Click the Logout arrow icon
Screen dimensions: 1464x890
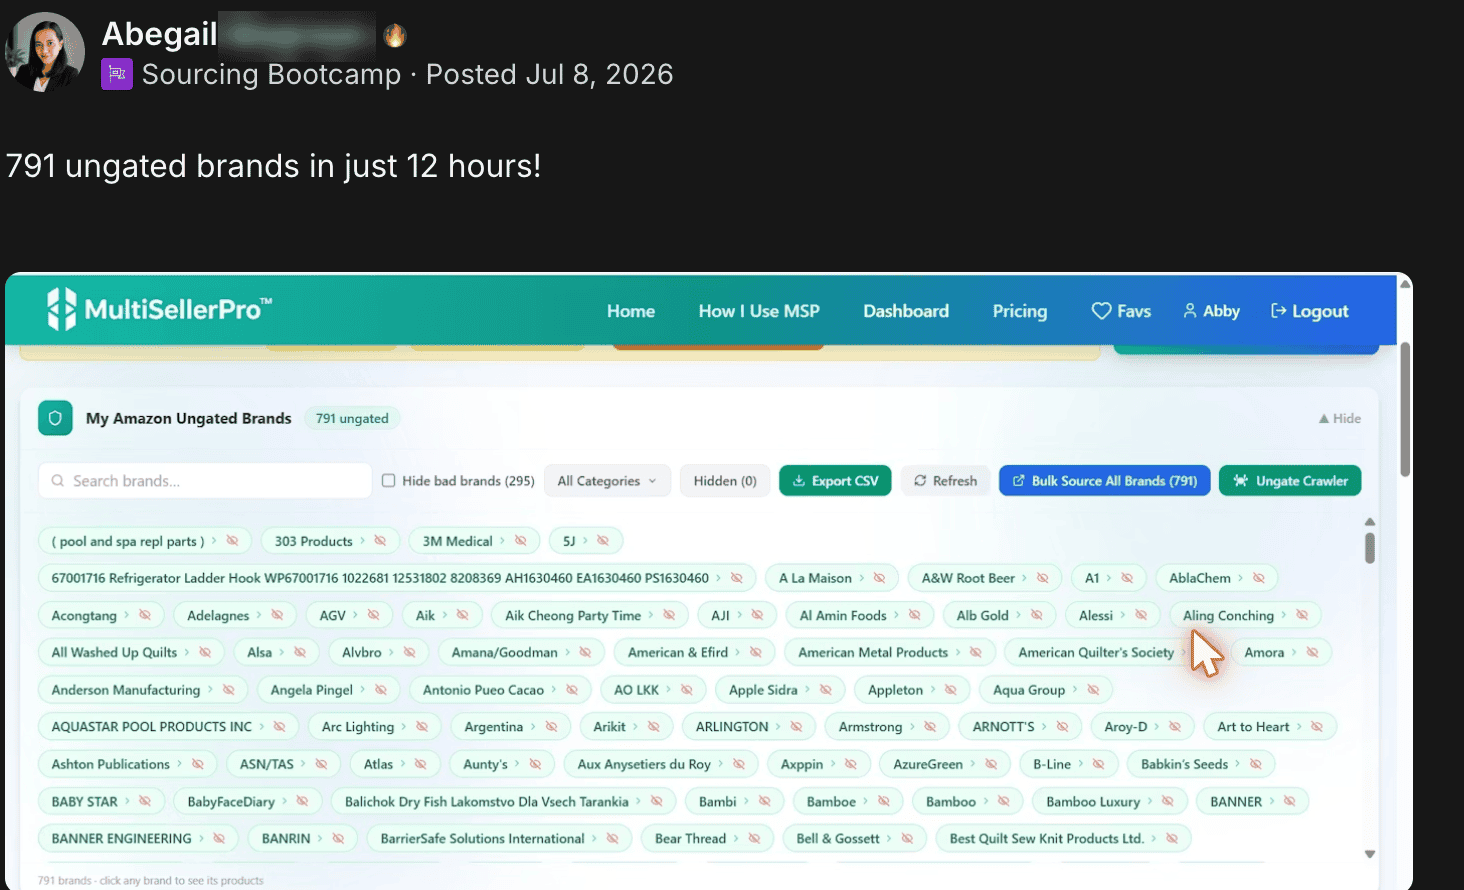(x=1278, y=311)
